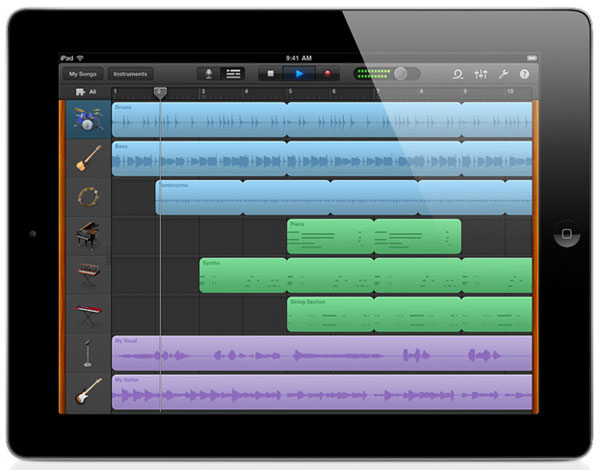Click bar 3 on the timeline ruler
This screenshot has width=600, height=470.
click(x=203, y=91)
